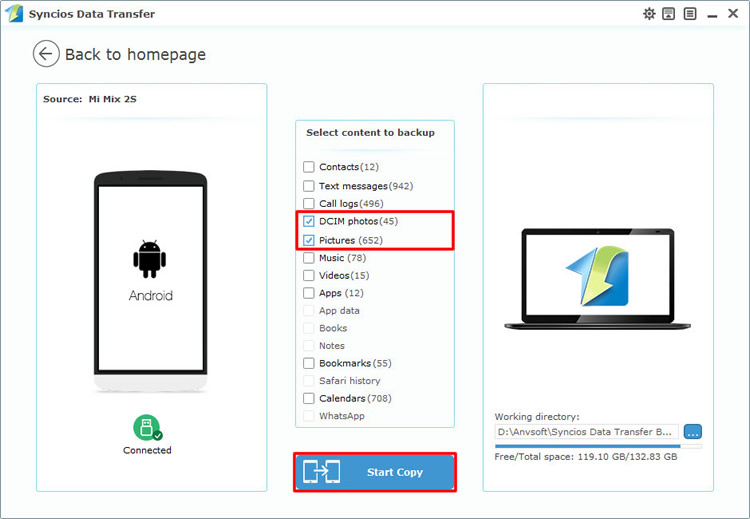Click the back arrow circle icon
The height and width of the screenshot is (519, 750).
coord(46,54)
